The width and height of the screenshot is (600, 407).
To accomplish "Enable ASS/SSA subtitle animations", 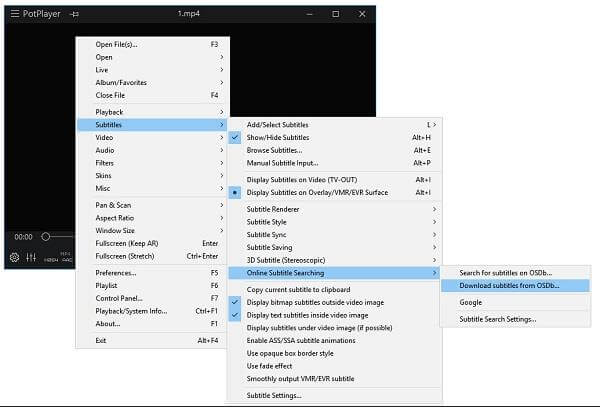I will 335,340.
